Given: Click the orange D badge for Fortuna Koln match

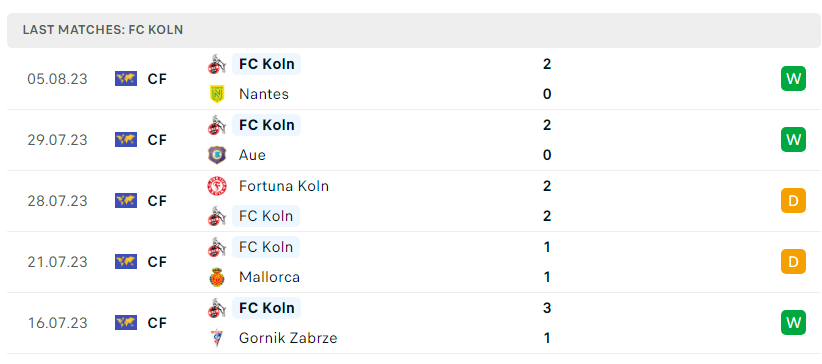Looking at the screenshot, I should 793,201.
